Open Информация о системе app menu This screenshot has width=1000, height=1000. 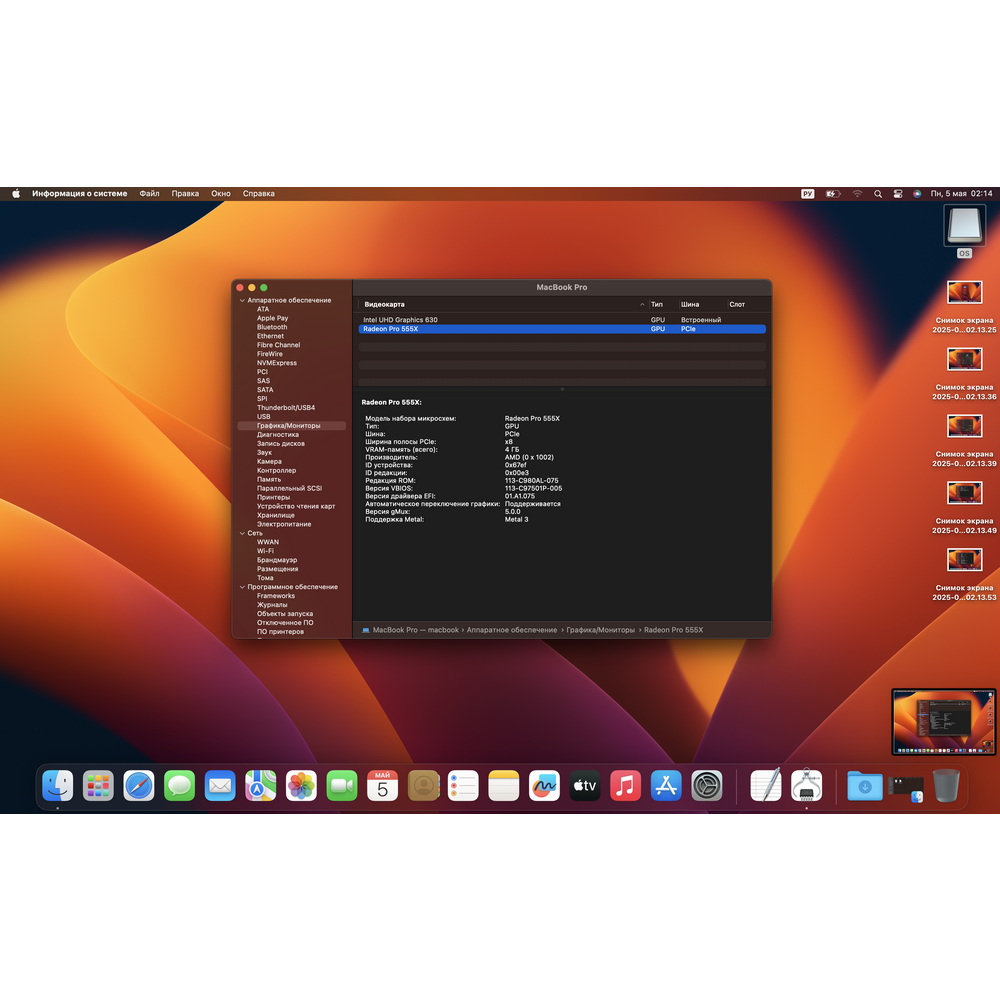[x=80, y=193]
